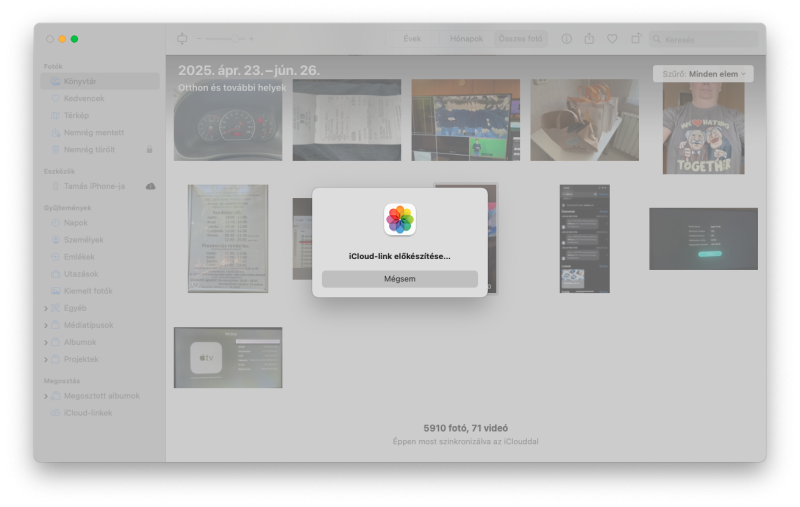
Task: Select the Together t-shirt photo thumbnail
Action: [x=704, y=128]
